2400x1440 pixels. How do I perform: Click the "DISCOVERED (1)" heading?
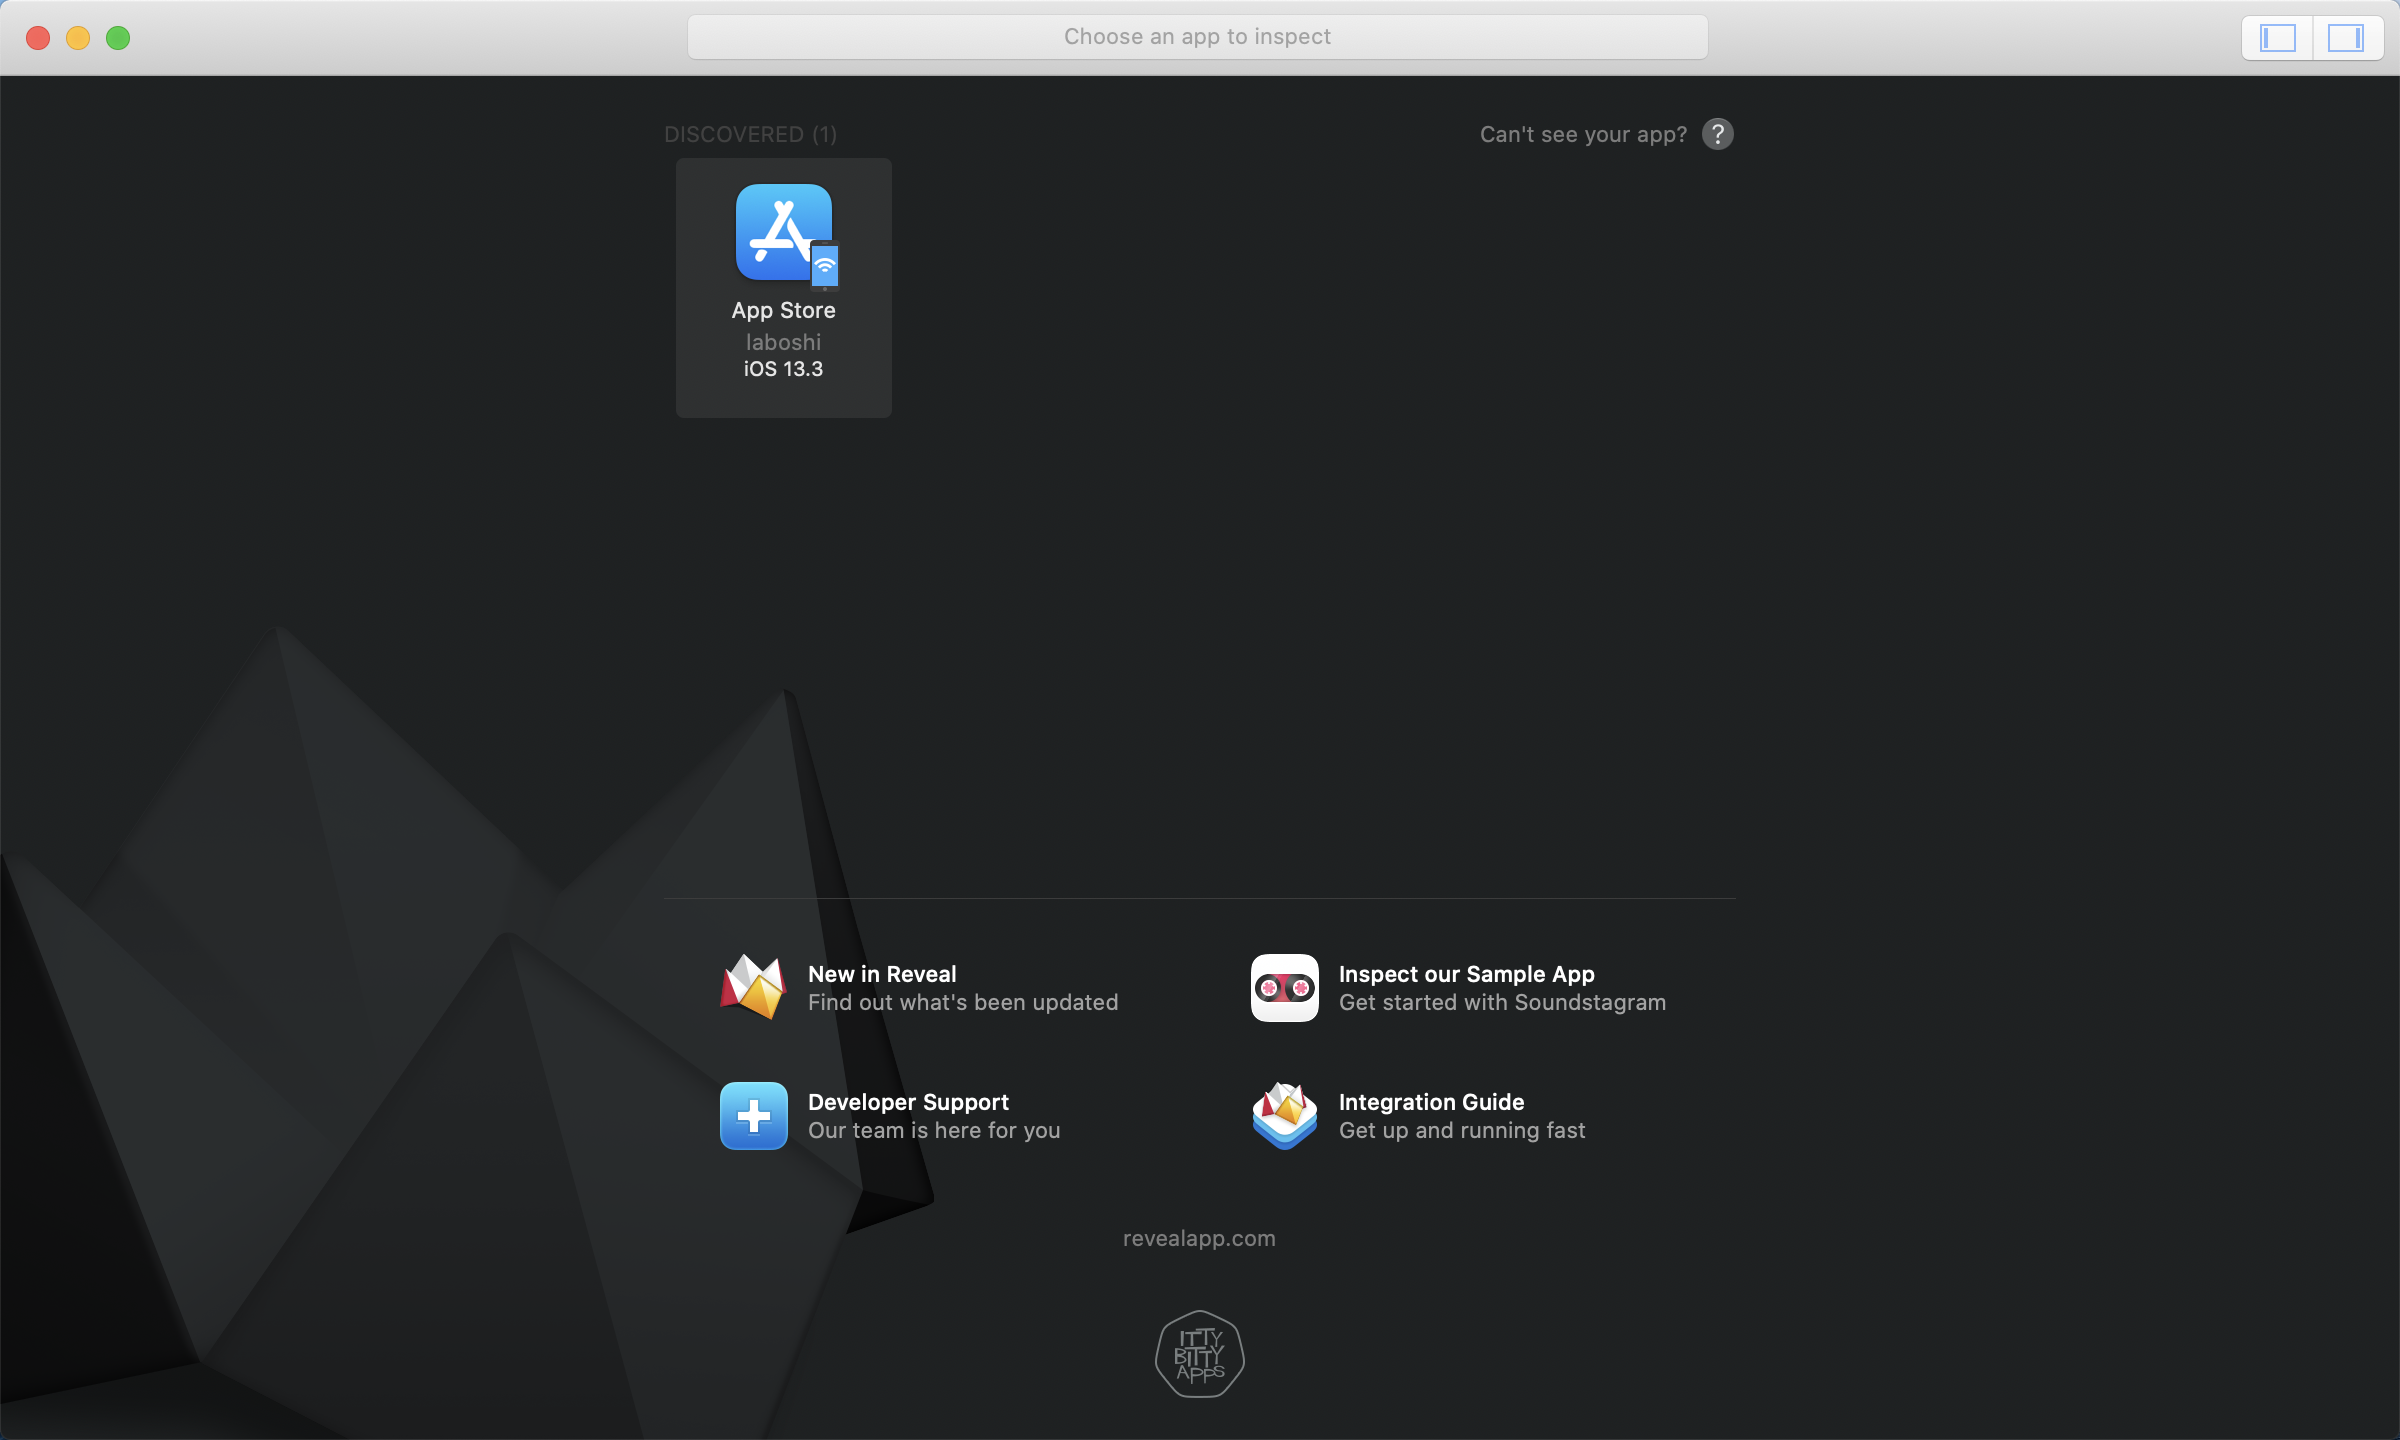point(751,134)
